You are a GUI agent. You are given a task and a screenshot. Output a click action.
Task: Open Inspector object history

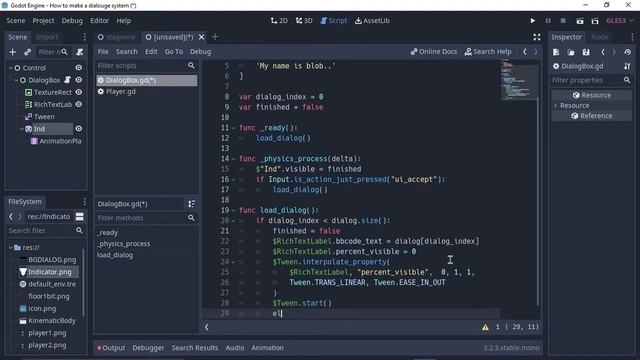click(627, 52)
